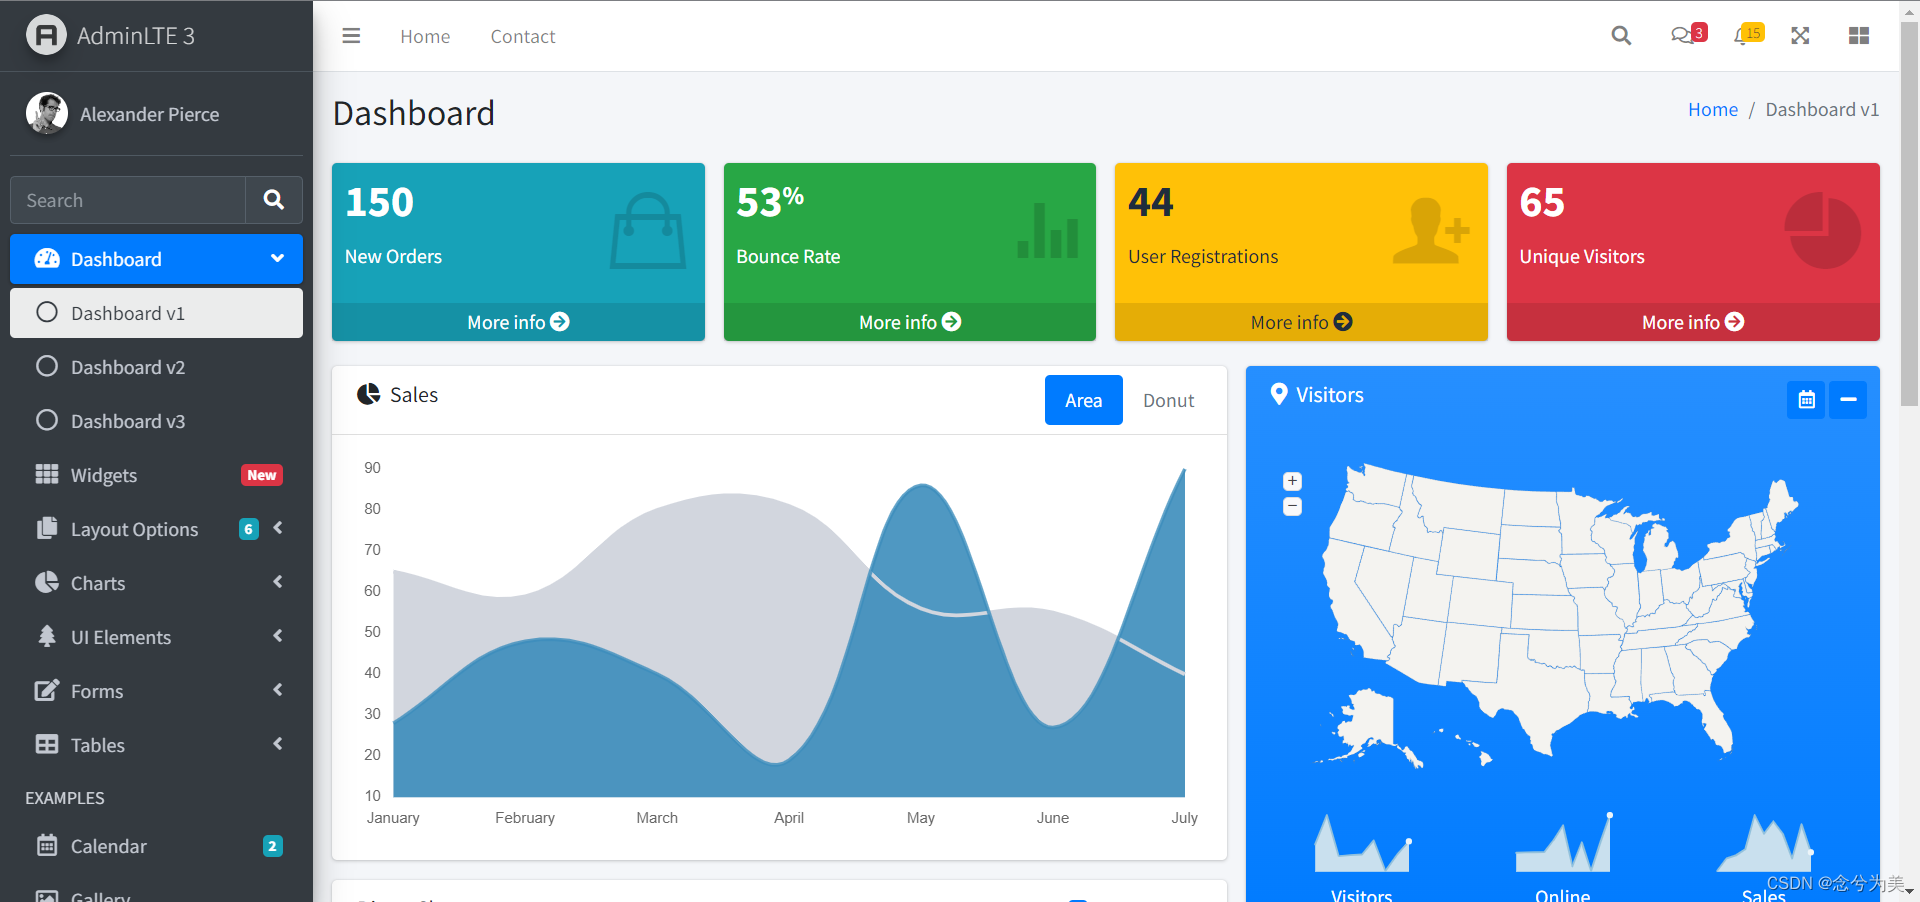Screen dimensions: 1920x902
Task: Select the Dashboard v1 circle item
Action: pos(156,313)
